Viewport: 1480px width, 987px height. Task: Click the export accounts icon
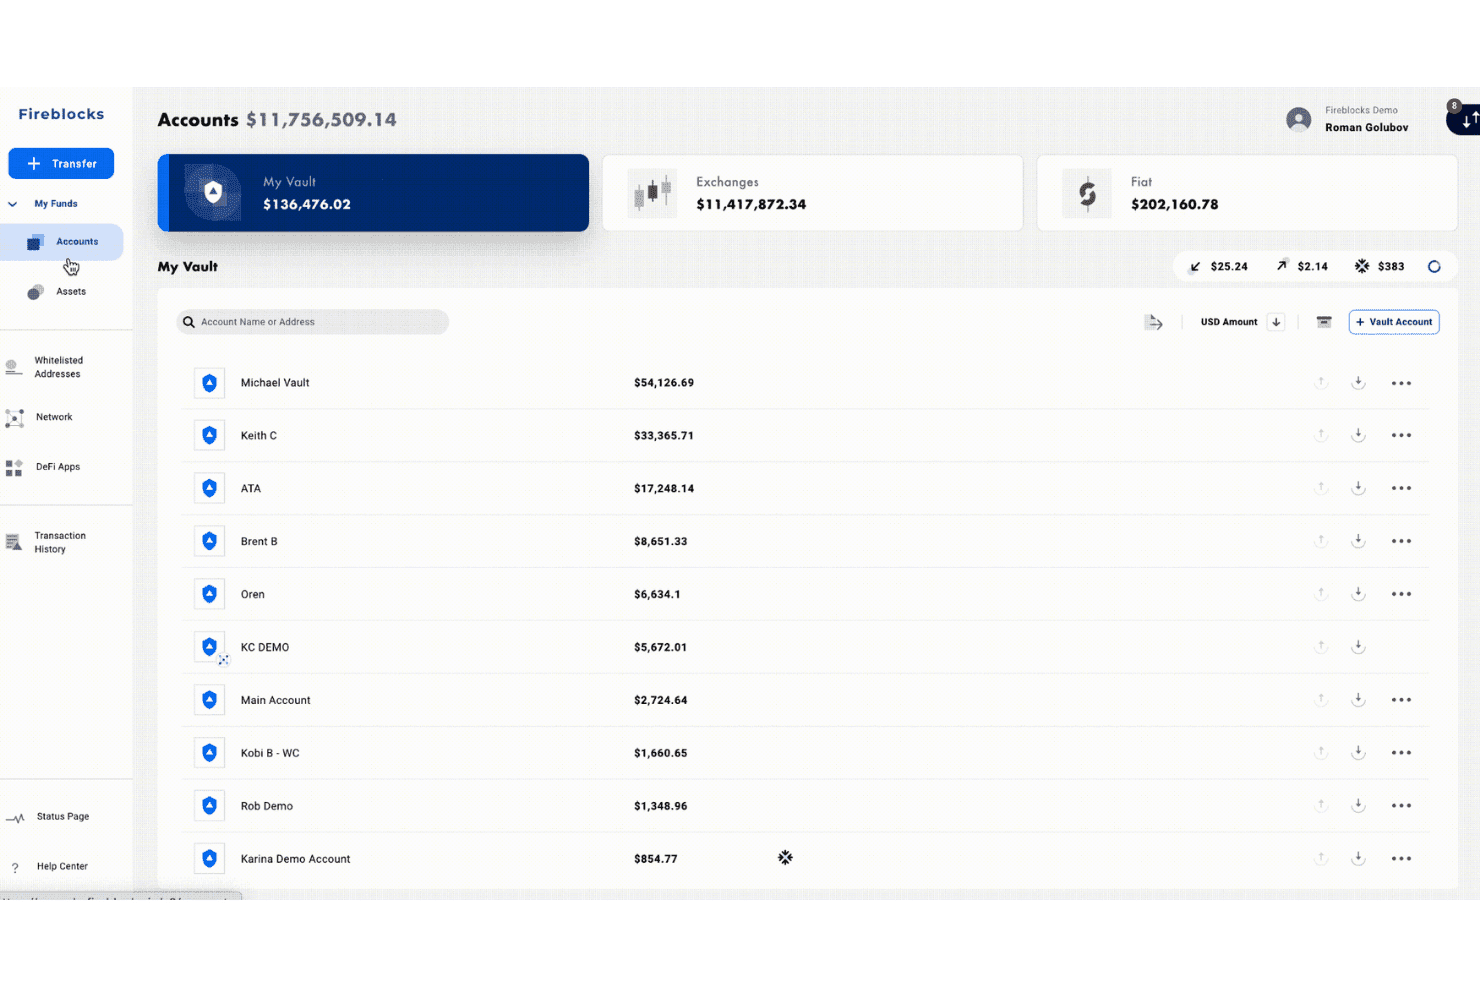tap(1153, 322)
